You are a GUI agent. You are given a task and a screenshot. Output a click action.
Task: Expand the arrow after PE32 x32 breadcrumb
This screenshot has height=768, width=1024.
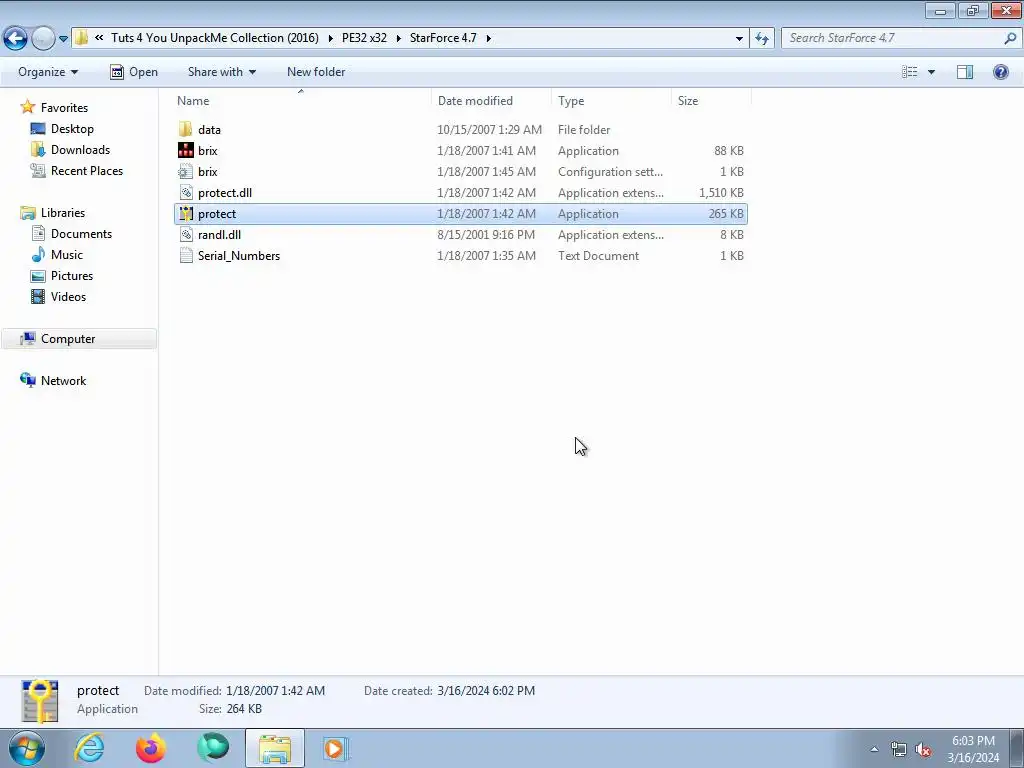tap(398, 38)
